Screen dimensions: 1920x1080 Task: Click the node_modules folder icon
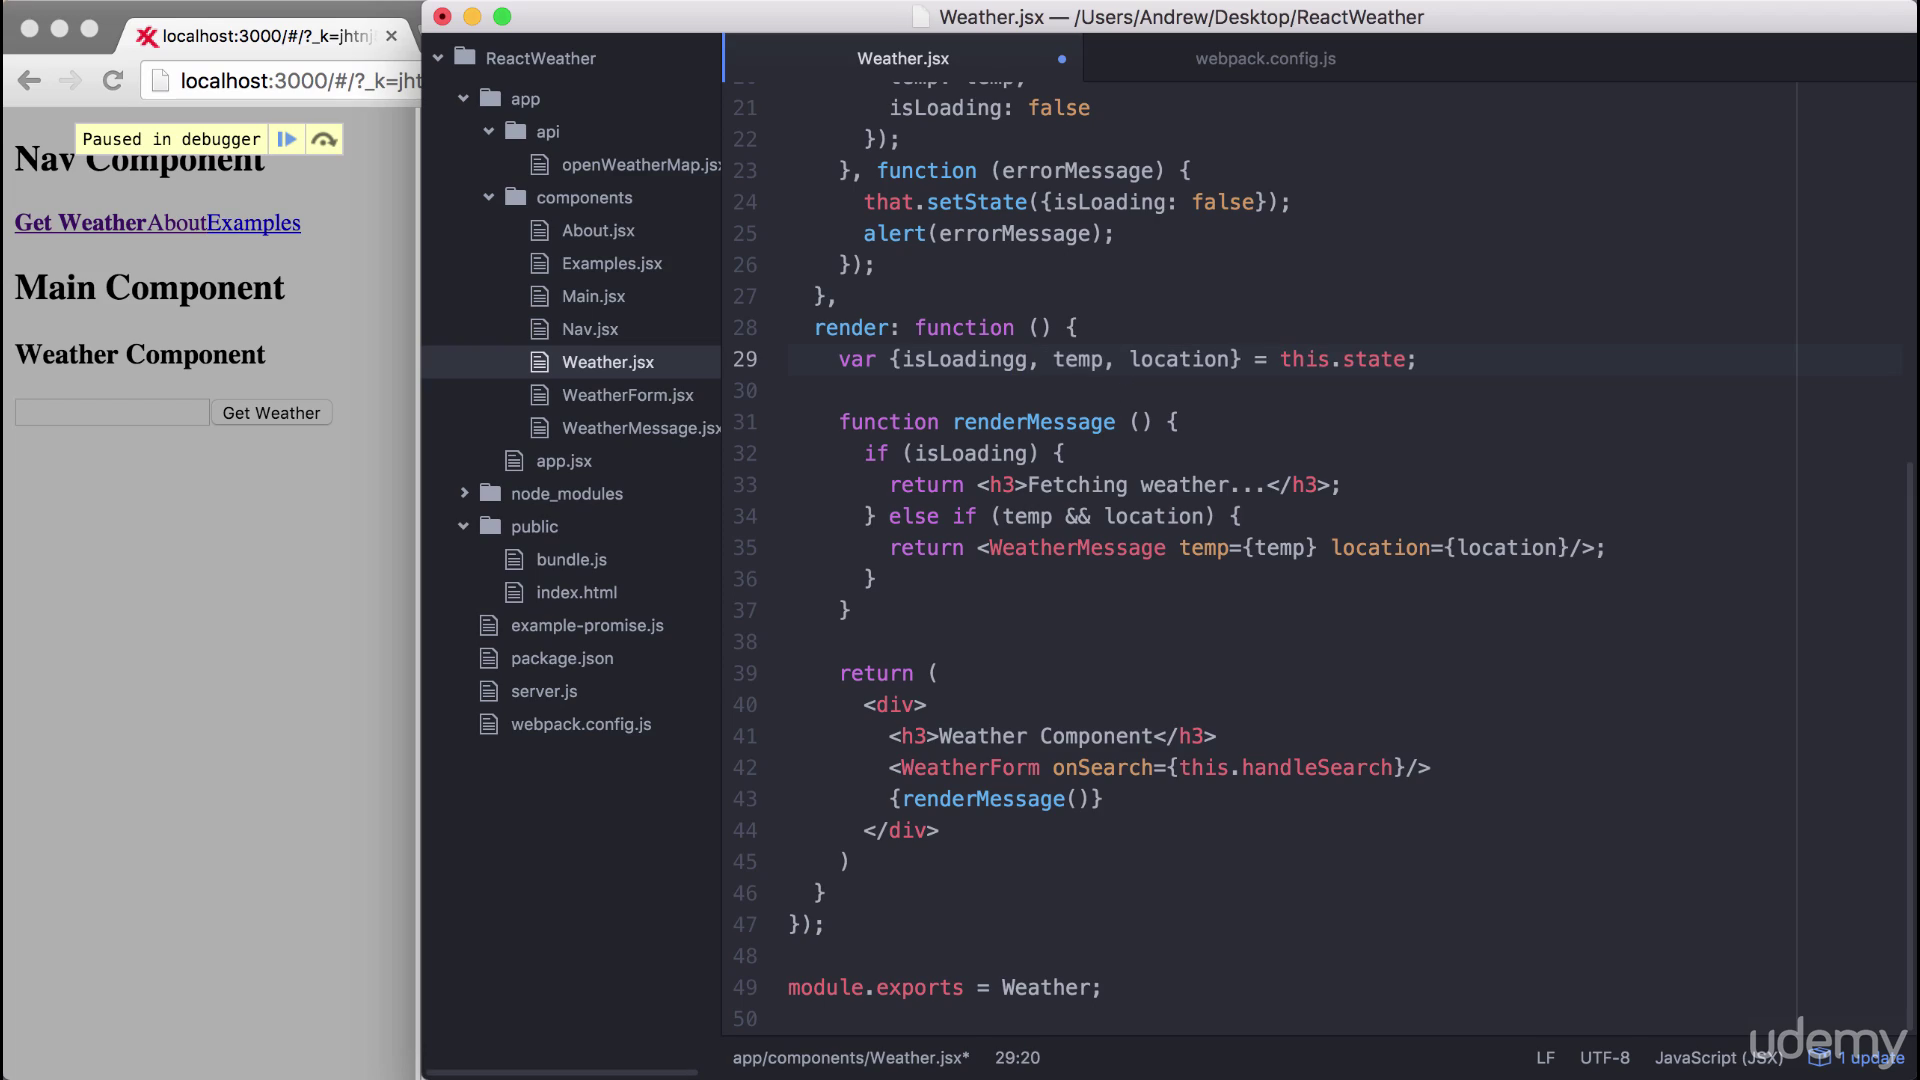490,493
